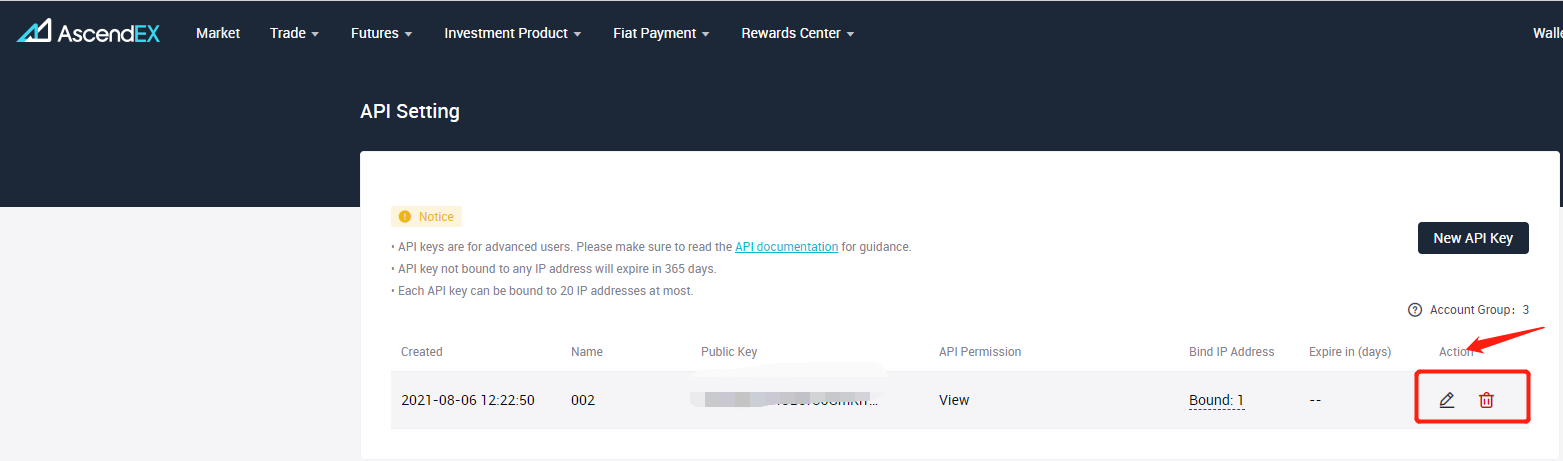
Task: Open the Investment Product dropdown
Action: pyautogui.click(x=512, y=33)
